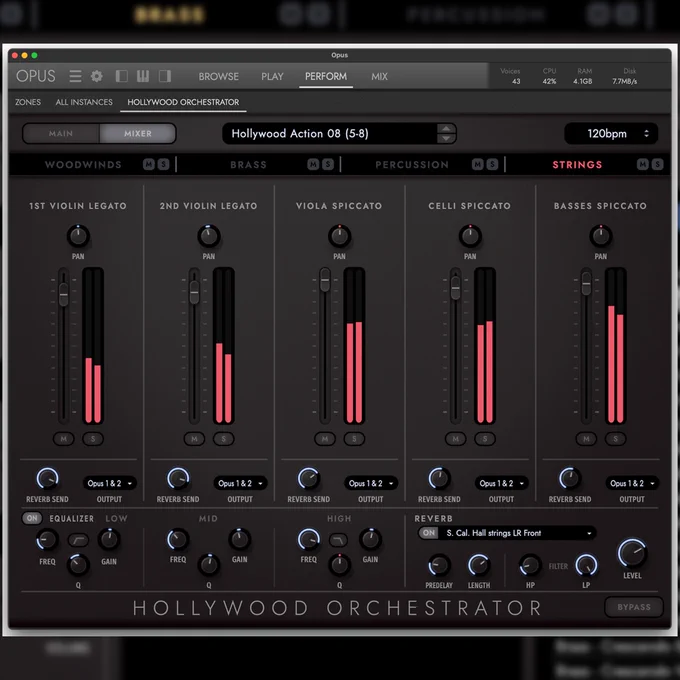
Task: Adjust the Basses Spiccato pan knob
Action: [x=601, y=236]
